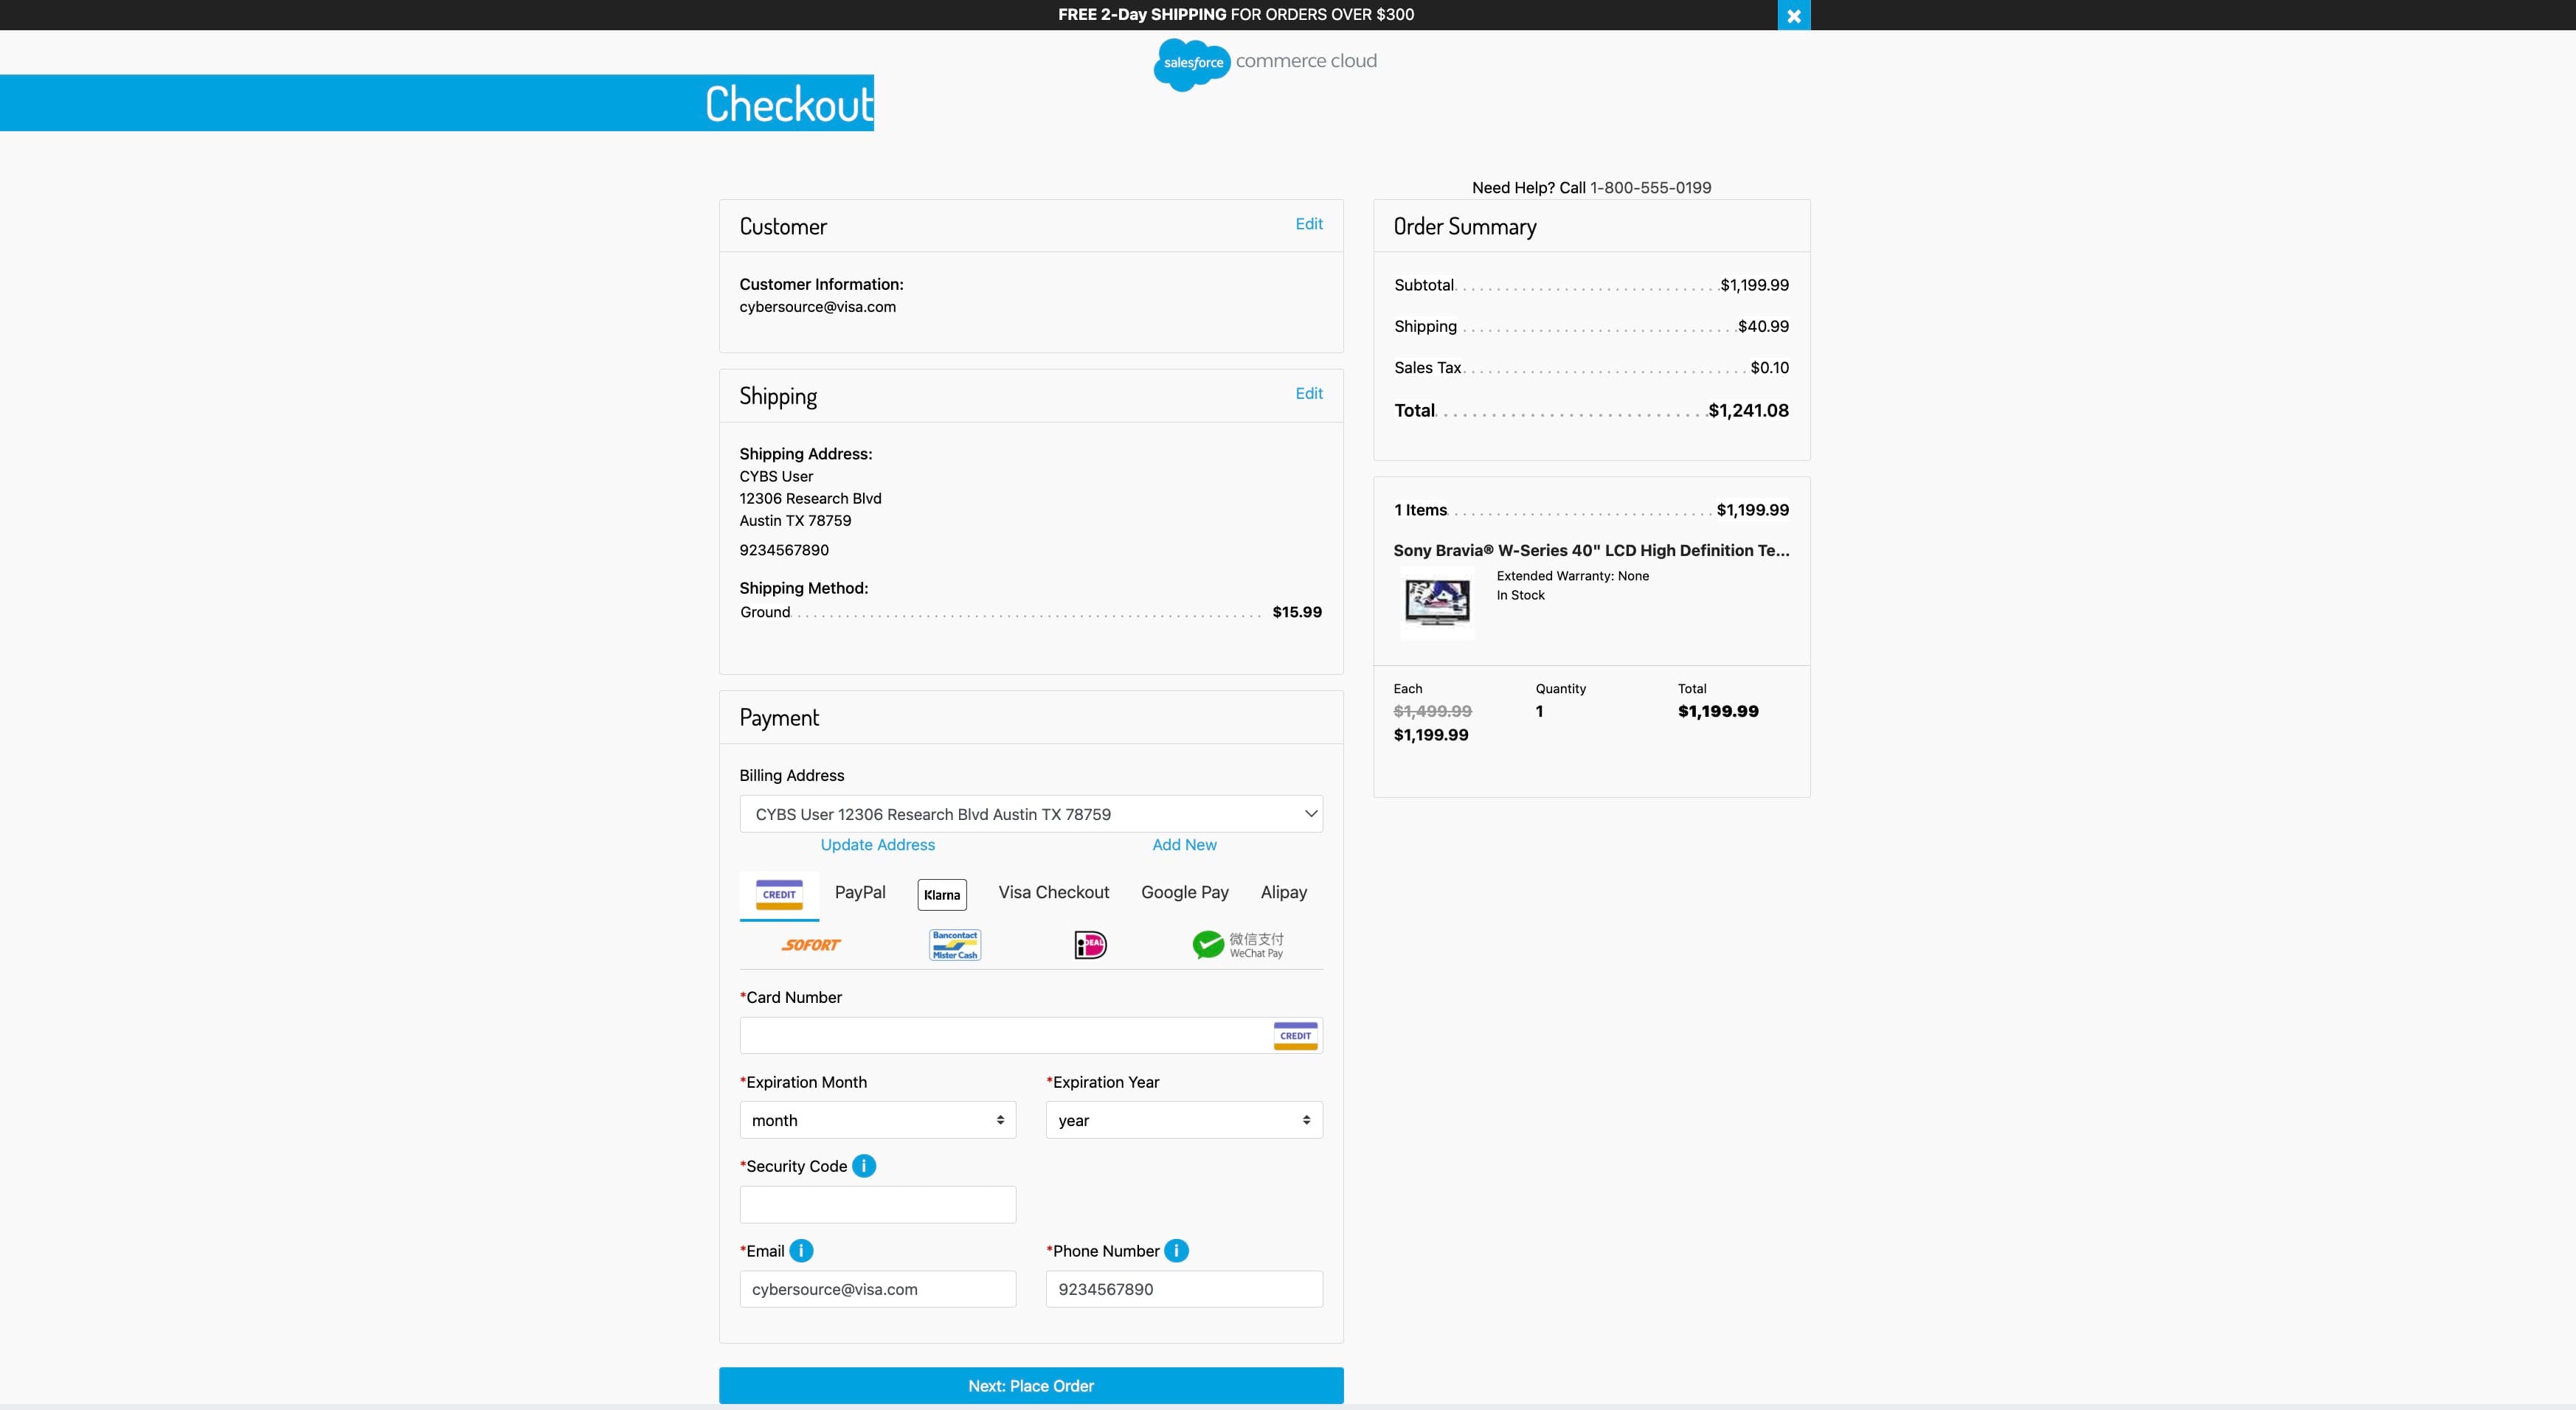Show Email info tooltip icon

(x=801, y=1251)
